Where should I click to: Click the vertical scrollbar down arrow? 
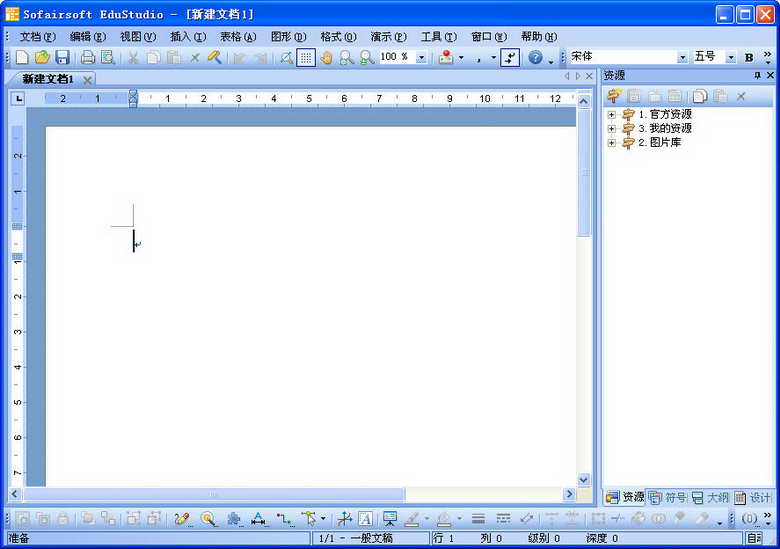(x=584, y=479)
